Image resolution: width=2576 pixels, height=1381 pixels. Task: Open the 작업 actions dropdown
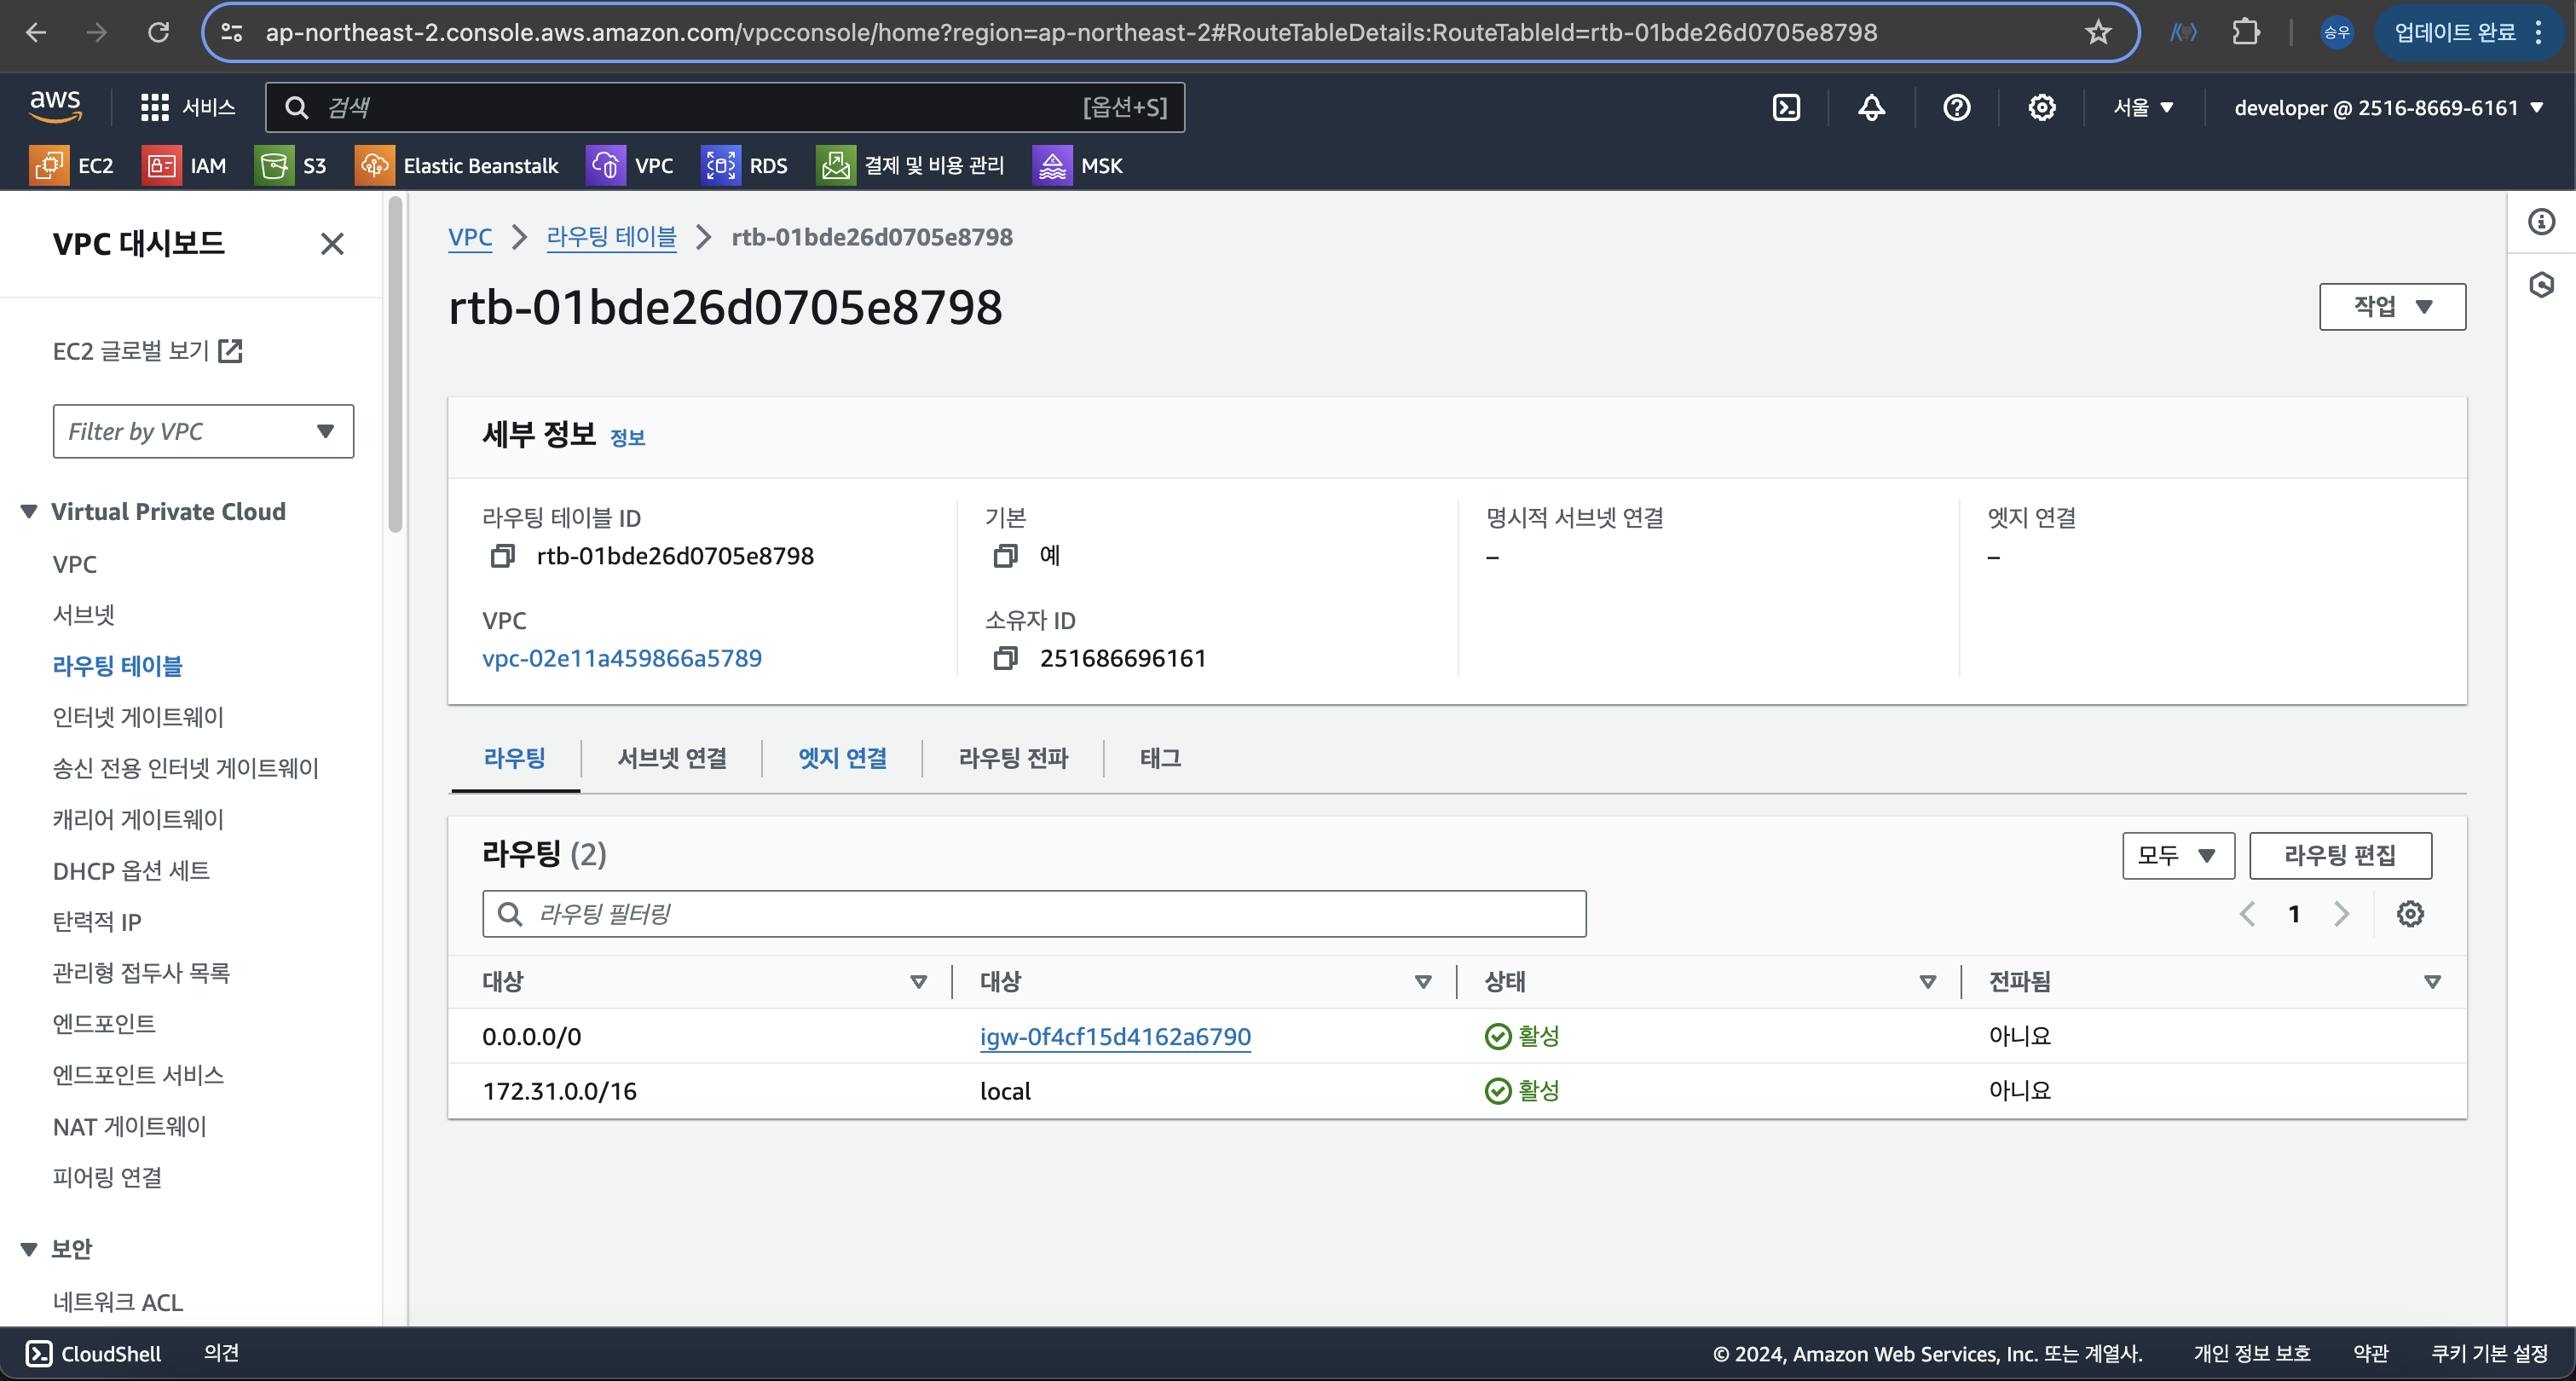[2392, 306]
